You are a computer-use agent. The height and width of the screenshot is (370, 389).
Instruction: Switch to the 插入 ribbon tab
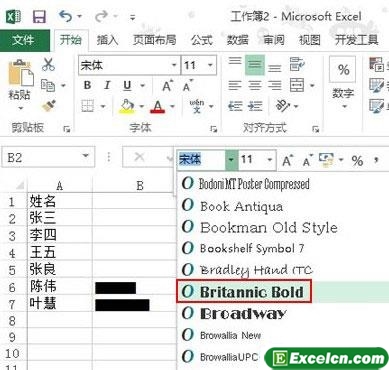(x=107, y=40)
